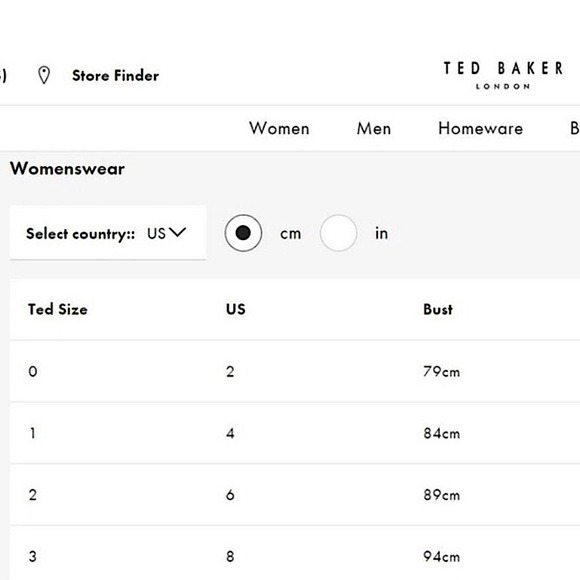
Task: Open the Store Finder link
Action: click(x=115, y=75)
